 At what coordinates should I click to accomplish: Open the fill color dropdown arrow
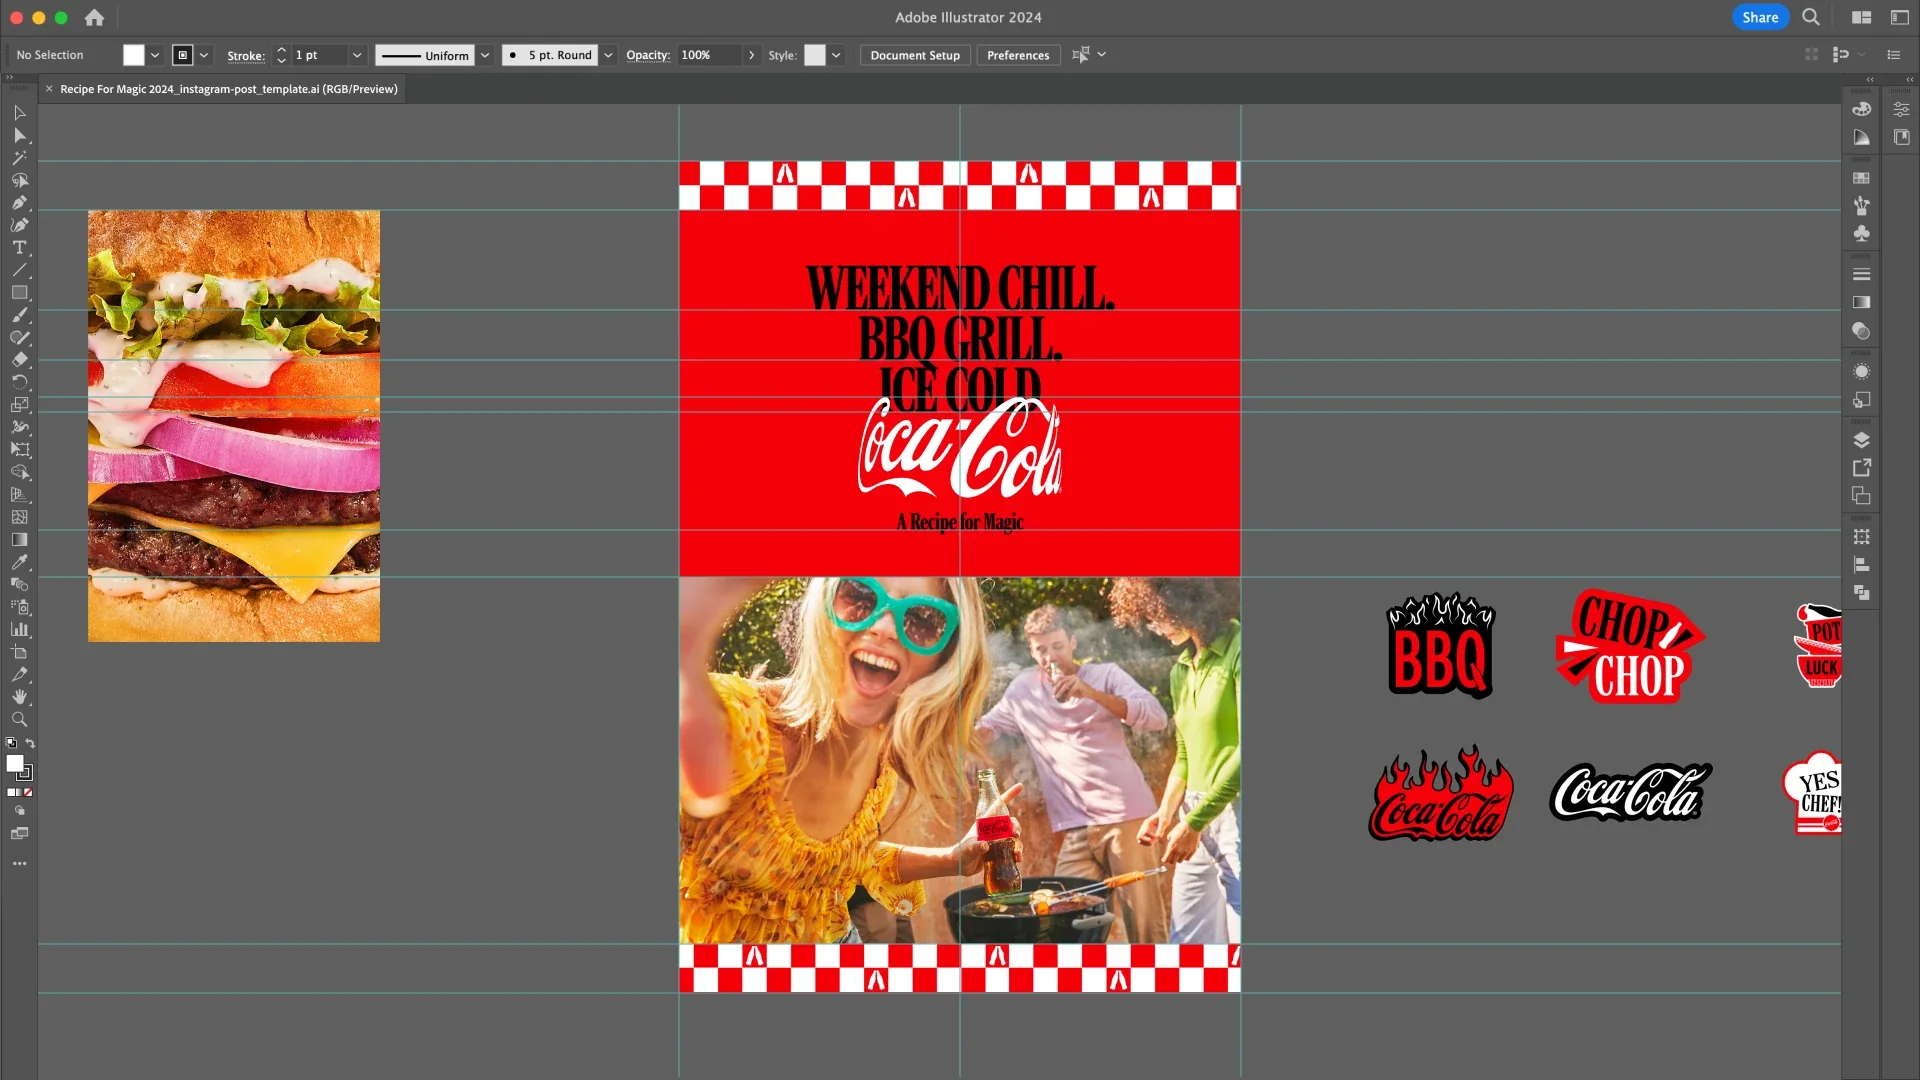coord(155,55)
